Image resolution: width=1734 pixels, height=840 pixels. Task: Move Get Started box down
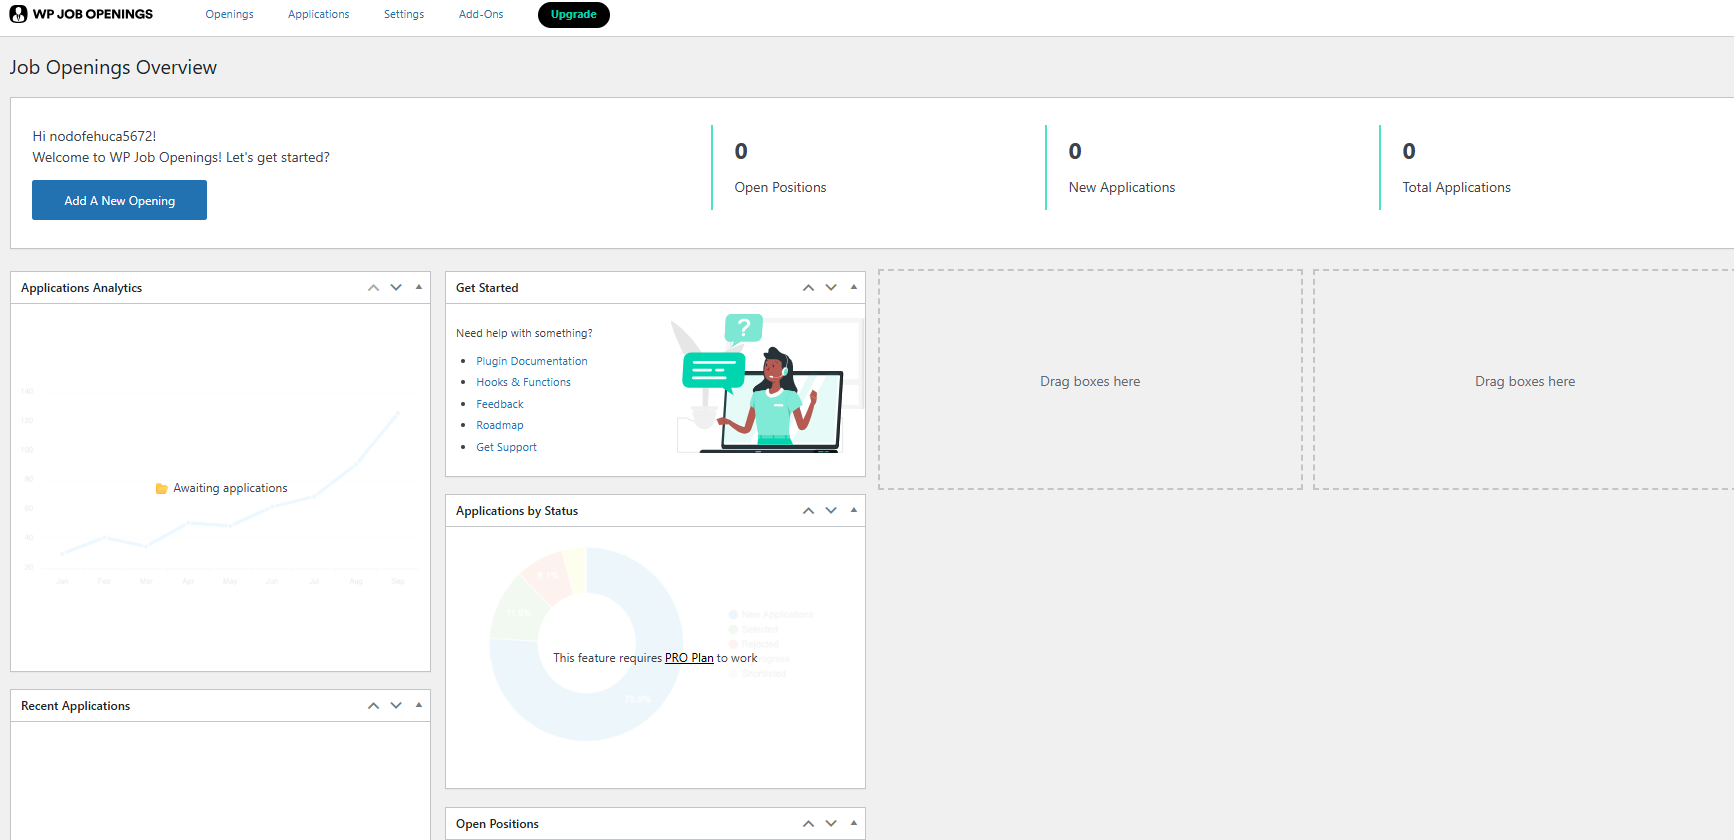pos(831,288)
